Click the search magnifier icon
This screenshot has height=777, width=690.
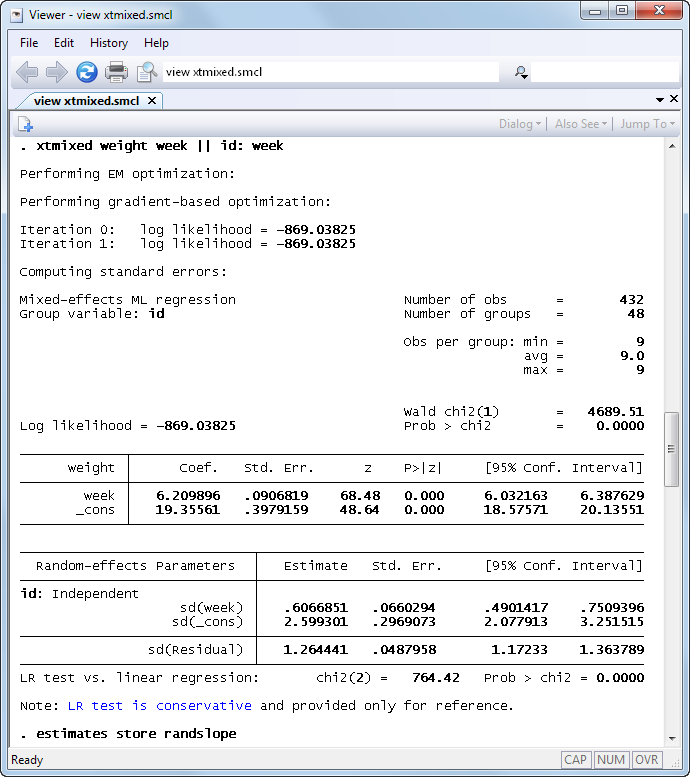(520, 72)
